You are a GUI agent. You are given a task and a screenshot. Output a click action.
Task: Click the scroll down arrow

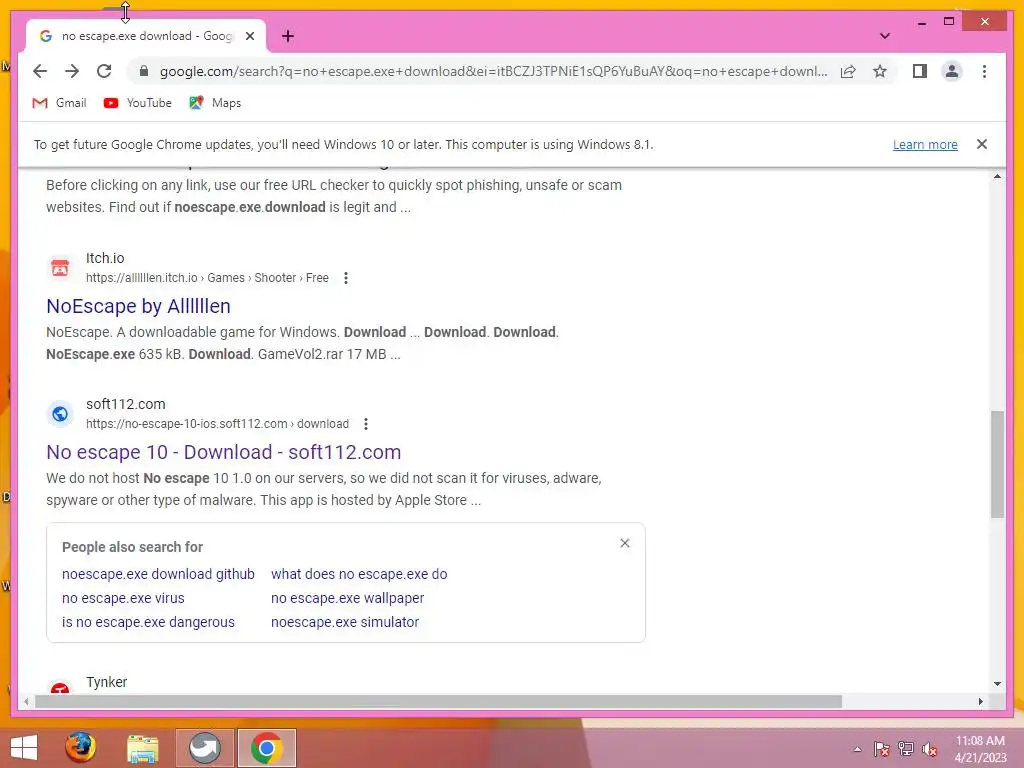coord(997,684)
